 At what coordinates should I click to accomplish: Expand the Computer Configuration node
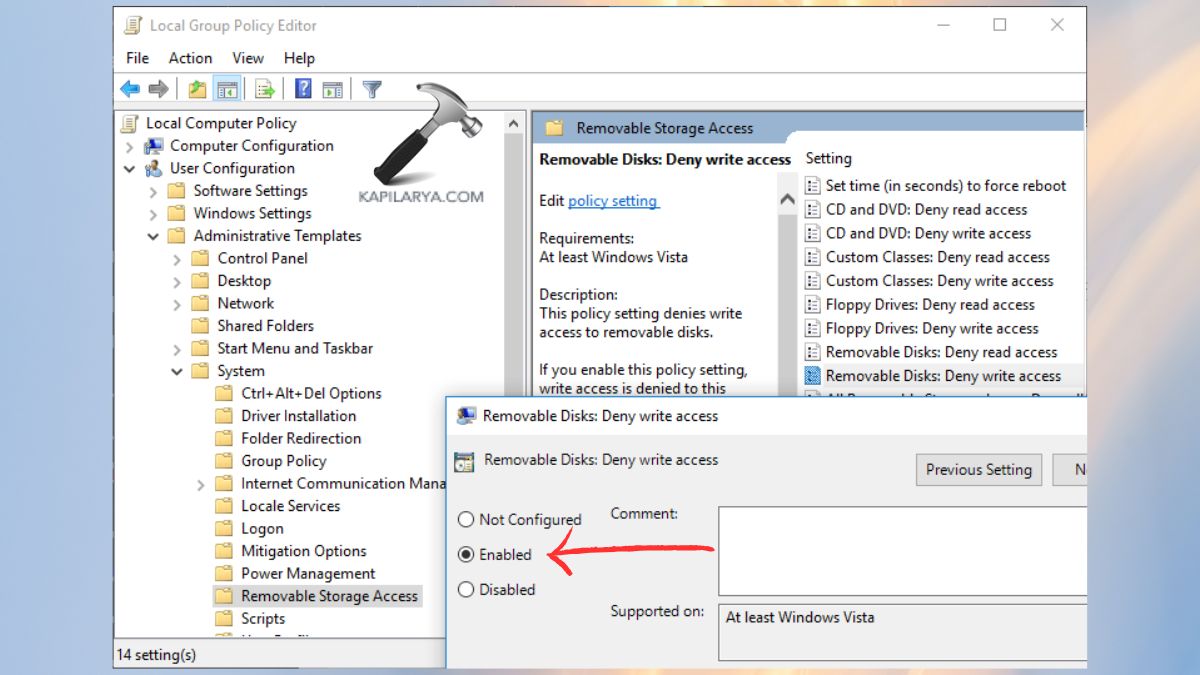tap(130, 145)
